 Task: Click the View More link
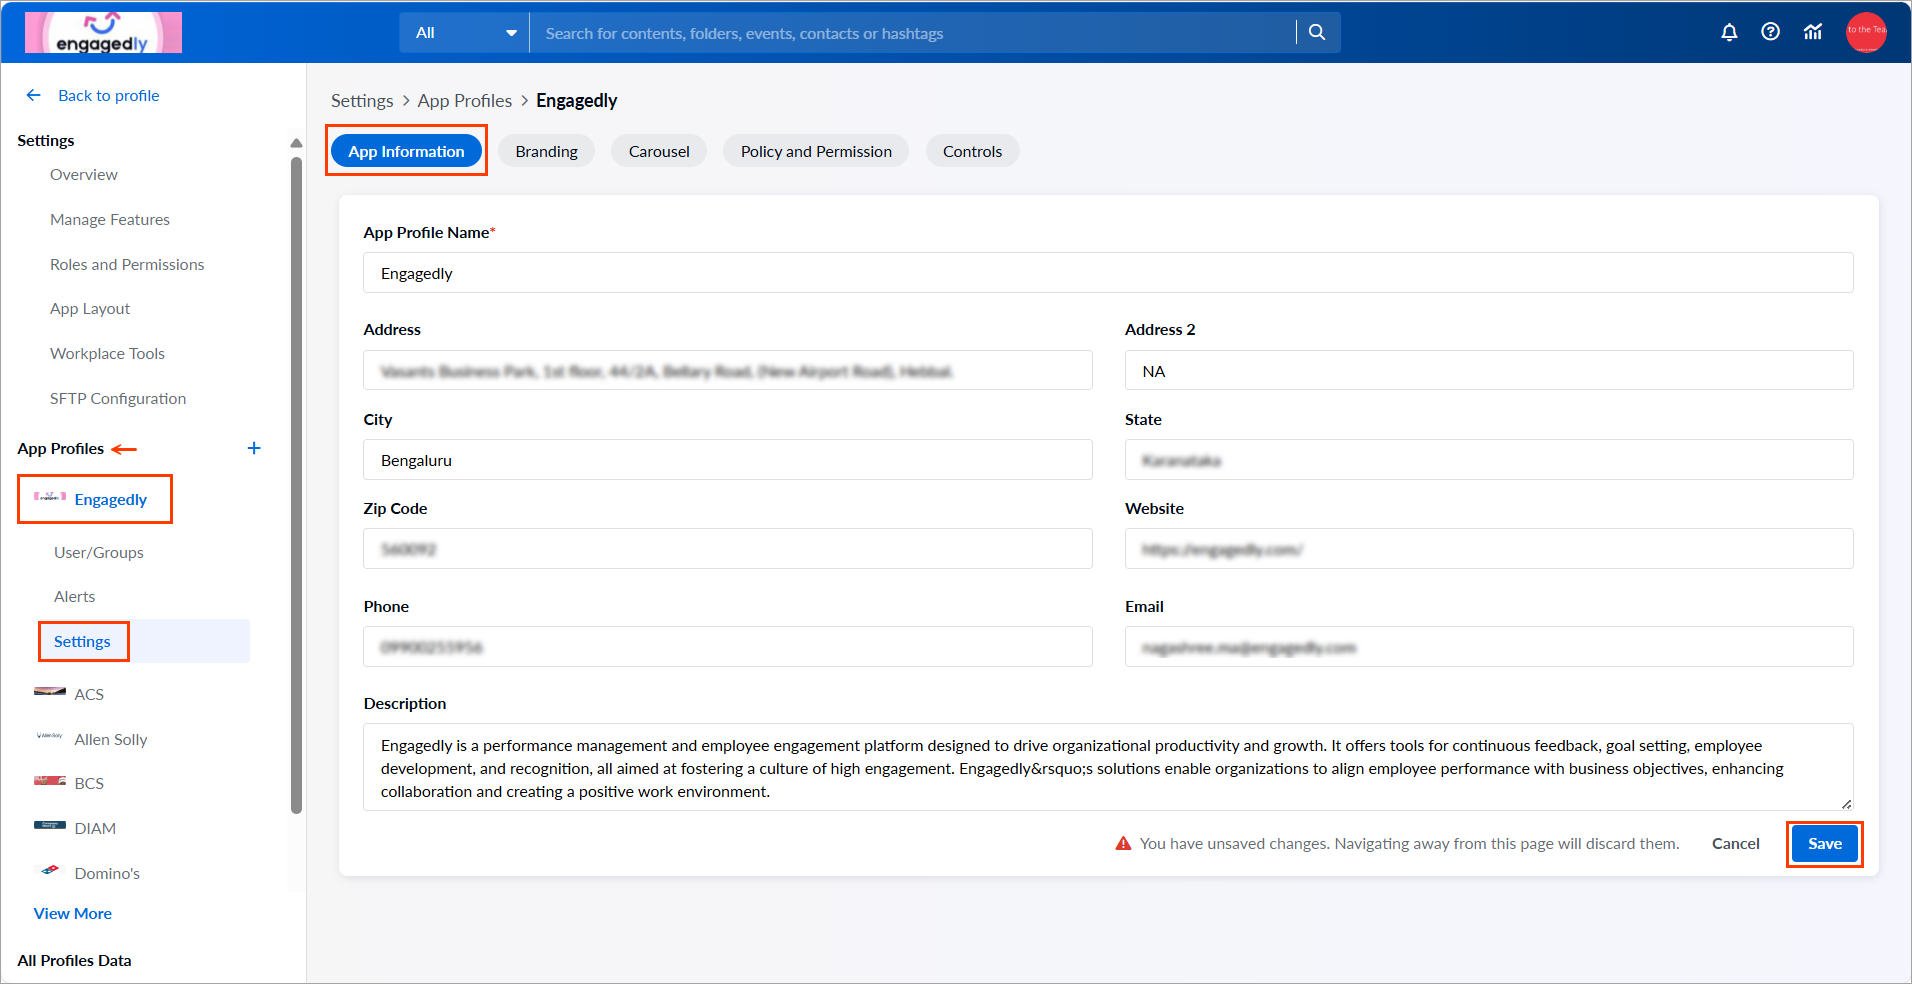point(73,913)
